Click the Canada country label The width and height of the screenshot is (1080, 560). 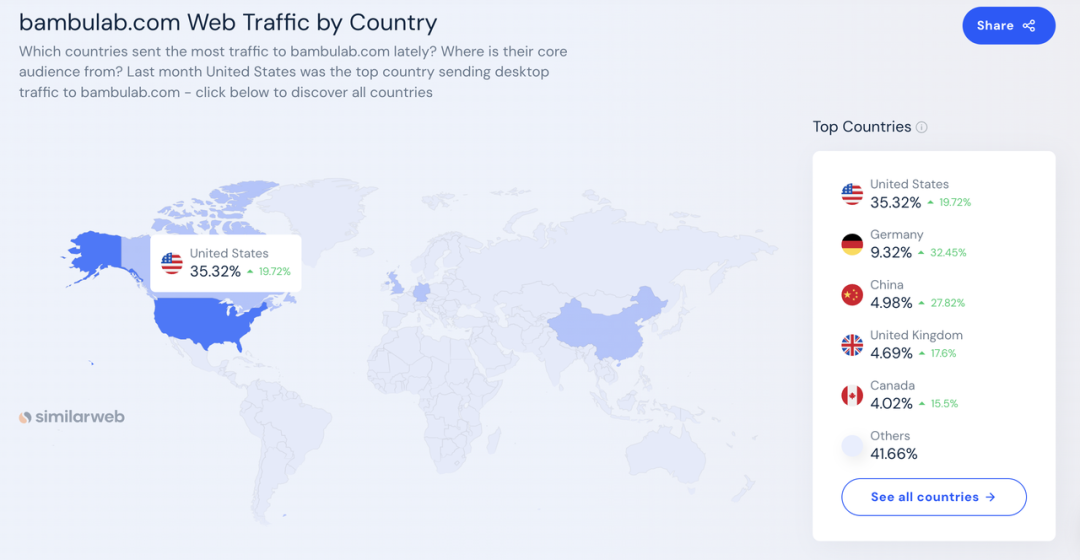coord(892,386)
